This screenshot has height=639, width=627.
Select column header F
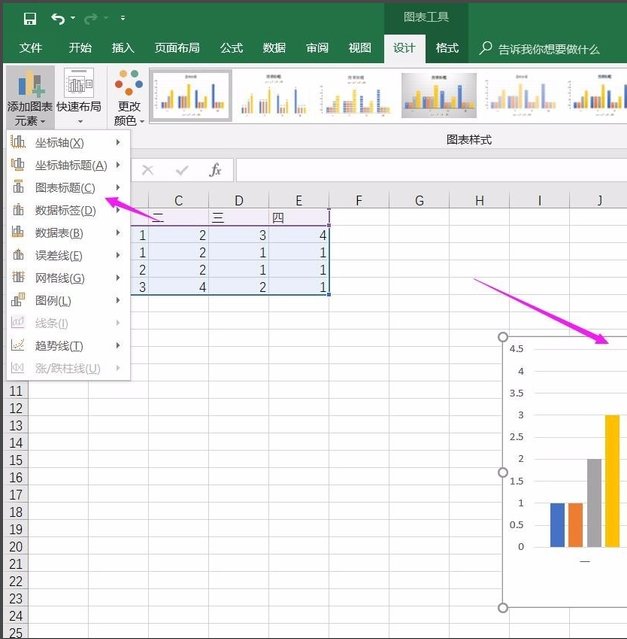[359, 201]
